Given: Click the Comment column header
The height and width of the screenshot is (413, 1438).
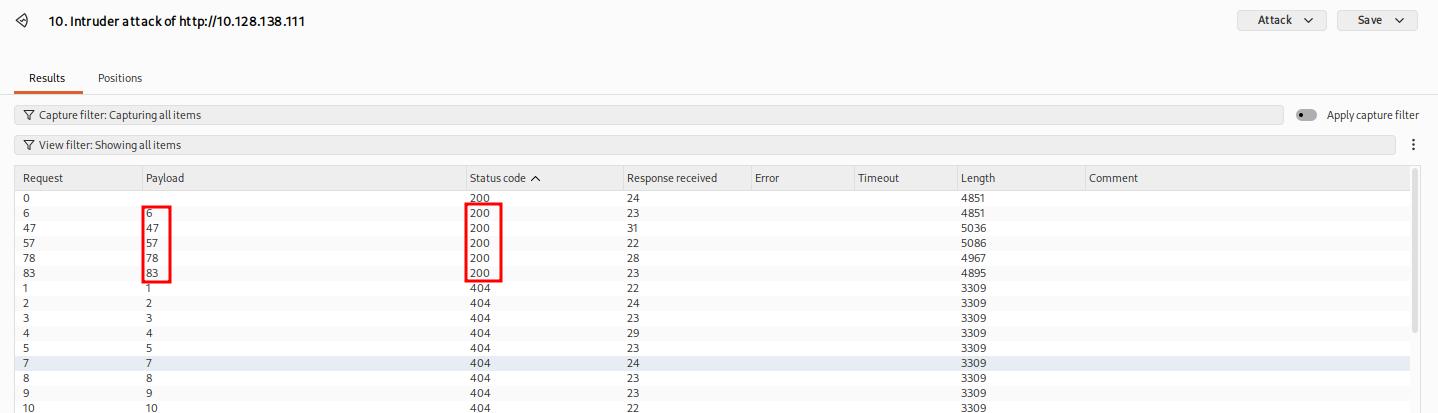Looking at the screenshot, I should [1113, 178].
